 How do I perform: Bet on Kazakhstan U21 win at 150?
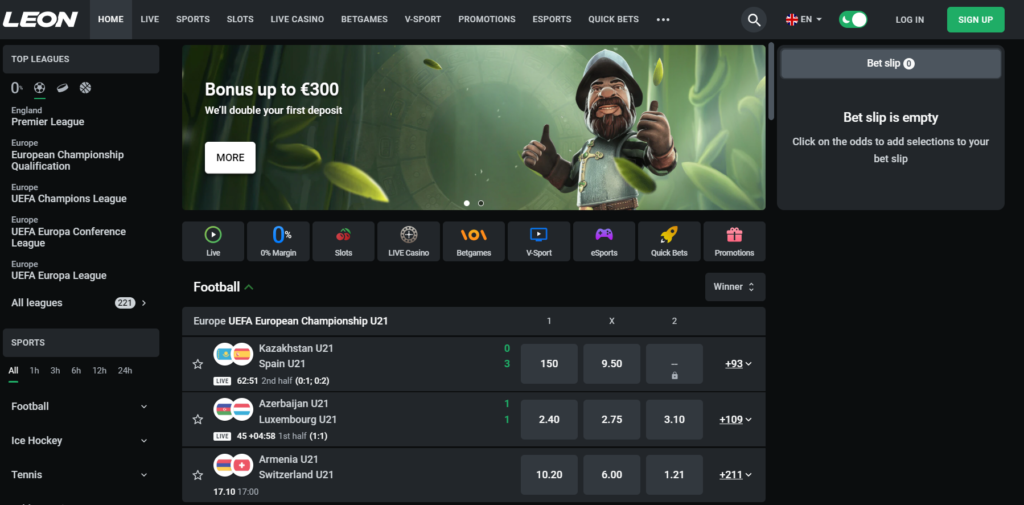[549, 364]
